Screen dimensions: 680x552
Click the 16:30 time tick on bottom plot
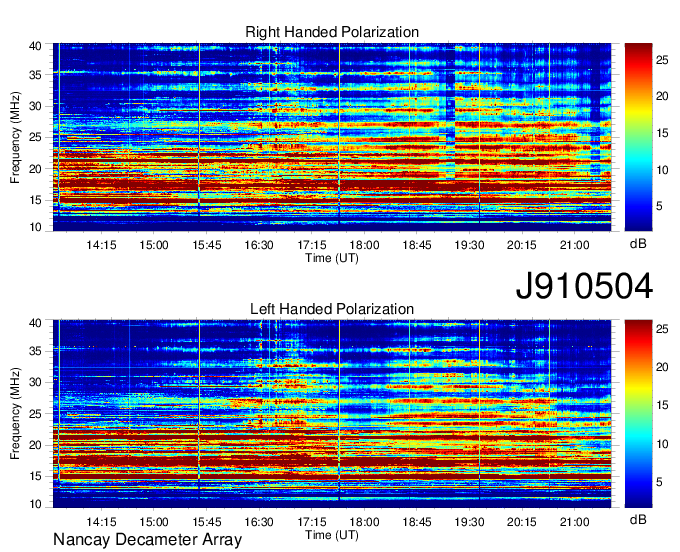point(259,521)
